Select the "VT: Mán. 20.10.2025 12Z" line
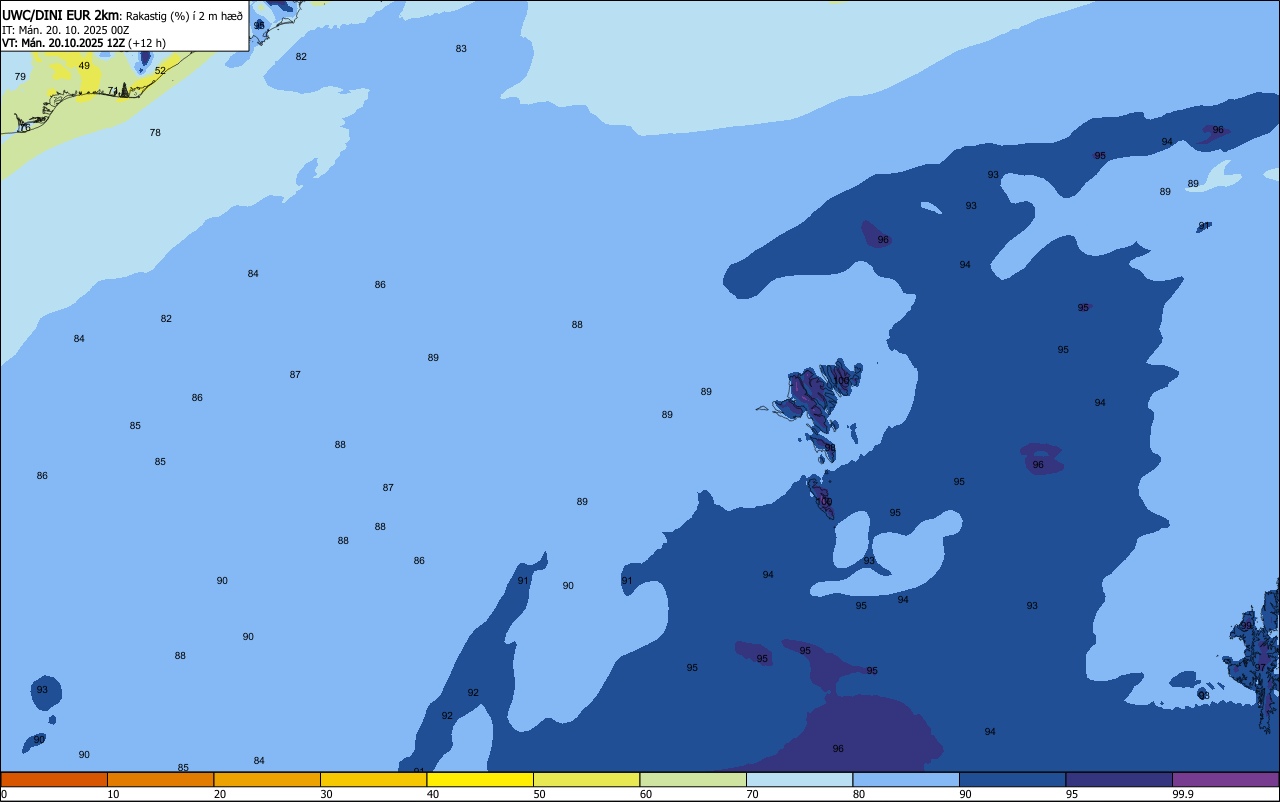The image size is (1280, 802). pyautogui.click(x=63, y=43)
